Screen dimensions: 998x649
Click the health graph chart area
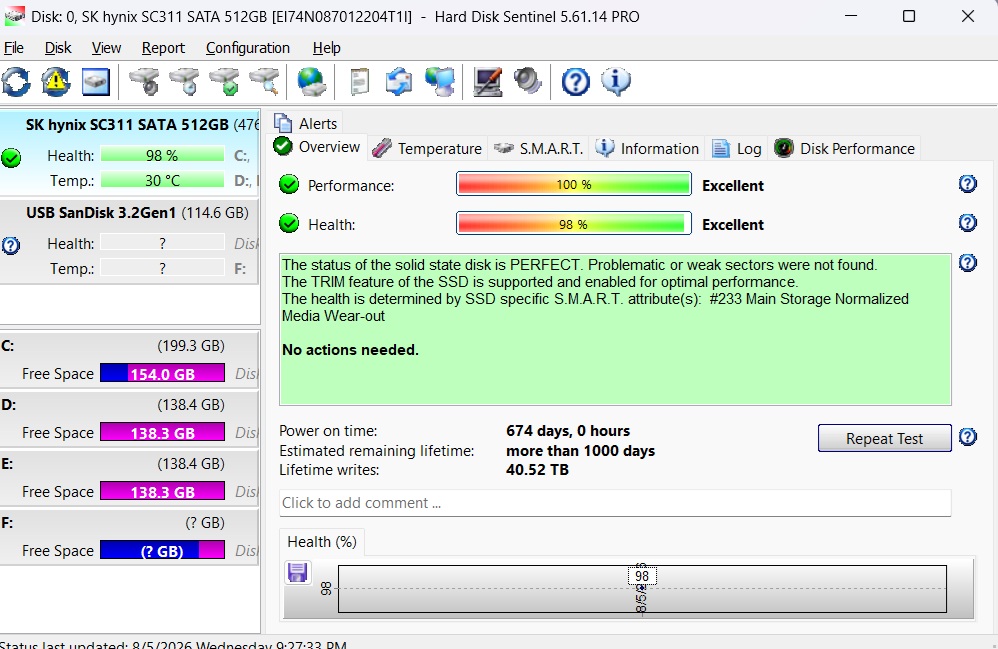point(642,589)
